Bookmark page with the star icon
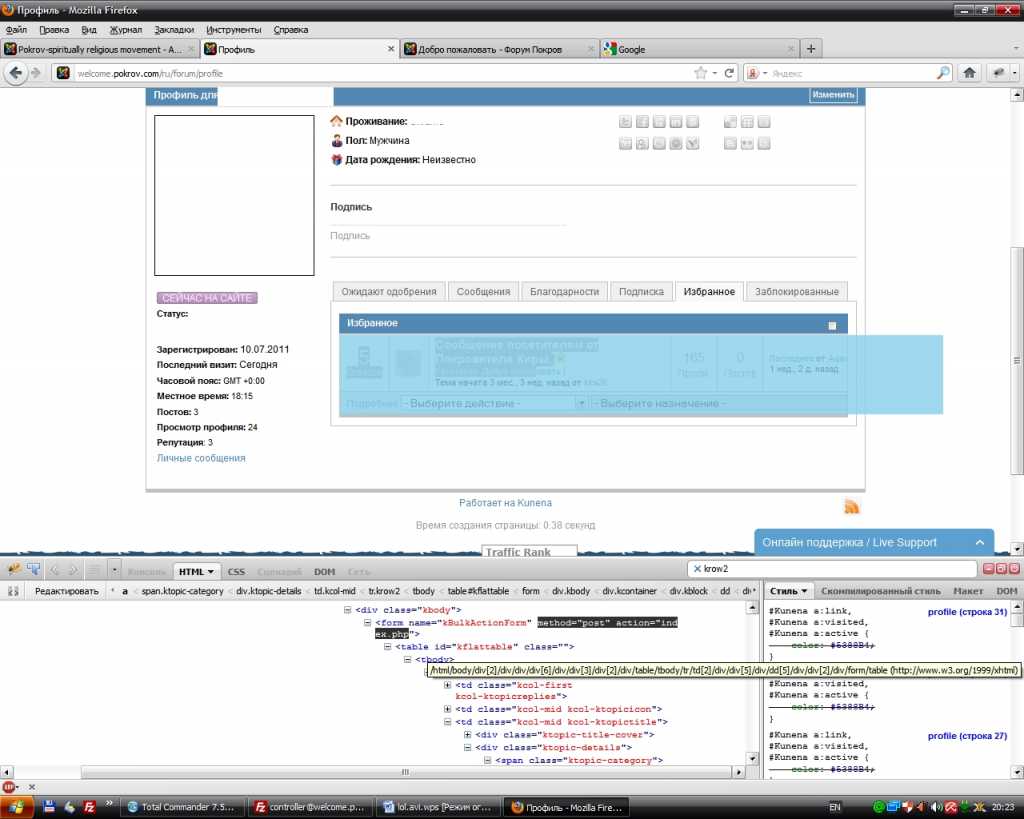Screen dimensions: 1024x819 pos(701,73)
